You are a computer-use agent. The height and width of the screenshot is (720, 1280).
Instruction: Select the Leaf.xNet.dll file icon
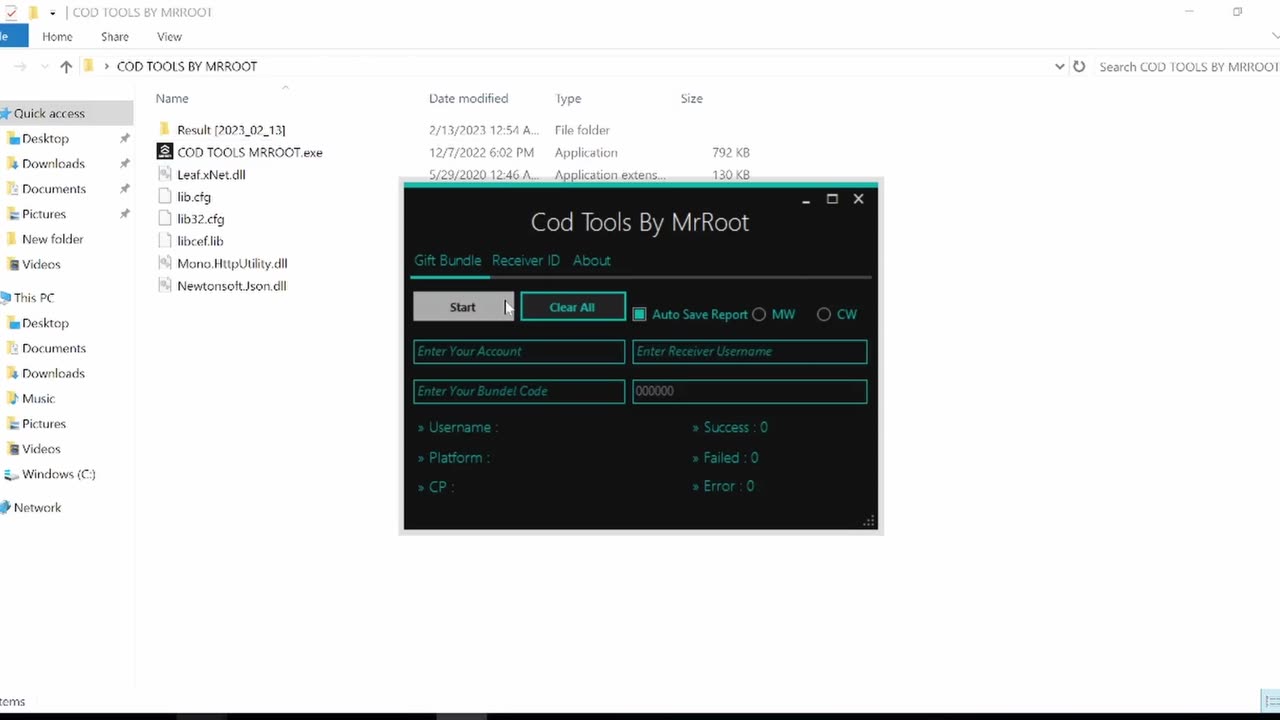165,174
